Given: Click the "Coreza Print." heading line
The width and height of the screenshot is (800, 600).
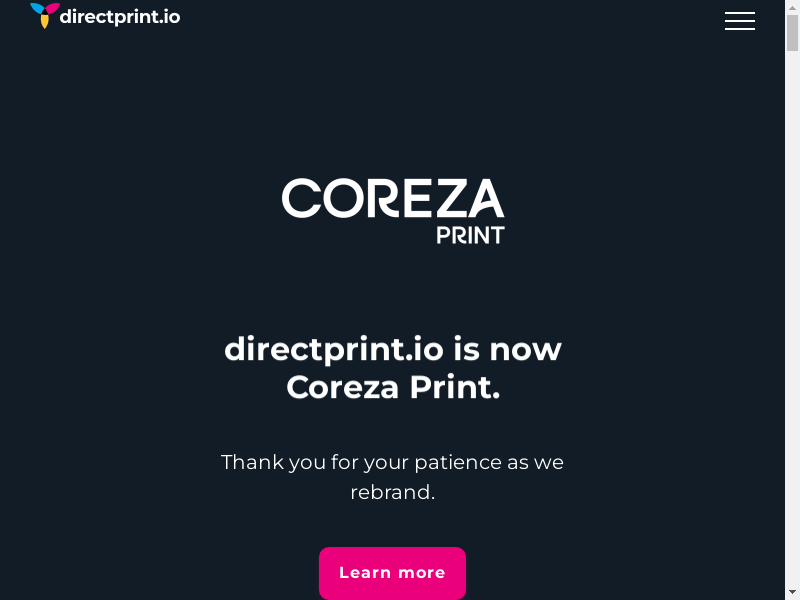Looking at the screenshot, I should click(392, 387).
